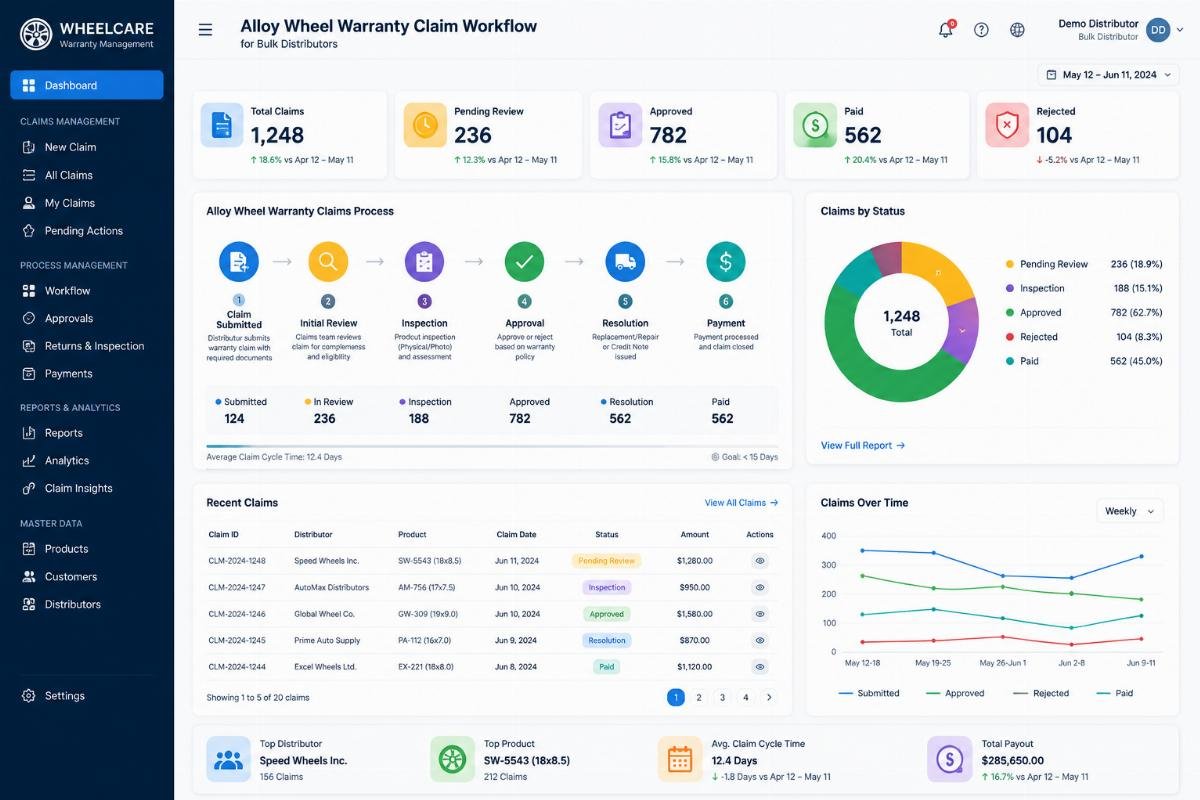The height and width of the screenshot is (800, 1200).
Task: Select page 1 pagination button
Action: pyautogui.click(x=676, y=697)
